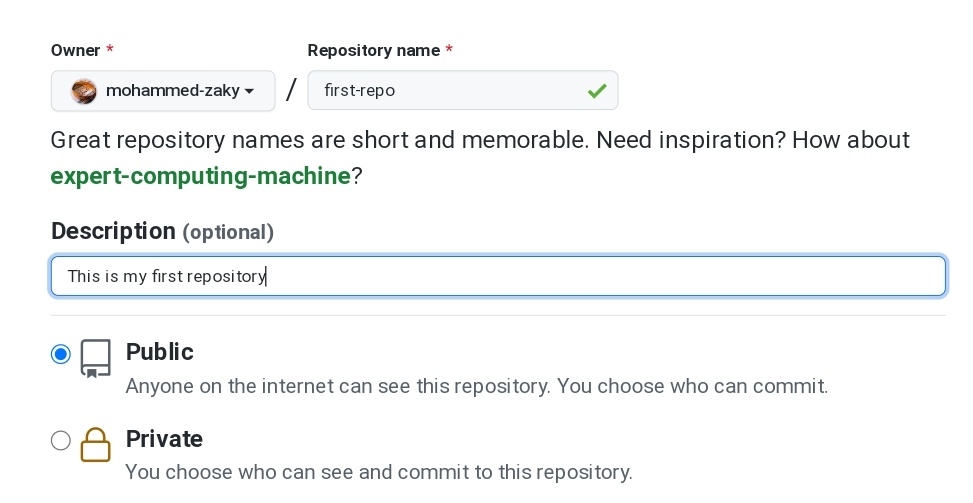Screen dimensions: 973x503
Task: Focus the Description text box
Action: pyautogui.click(x=498, y=276)
